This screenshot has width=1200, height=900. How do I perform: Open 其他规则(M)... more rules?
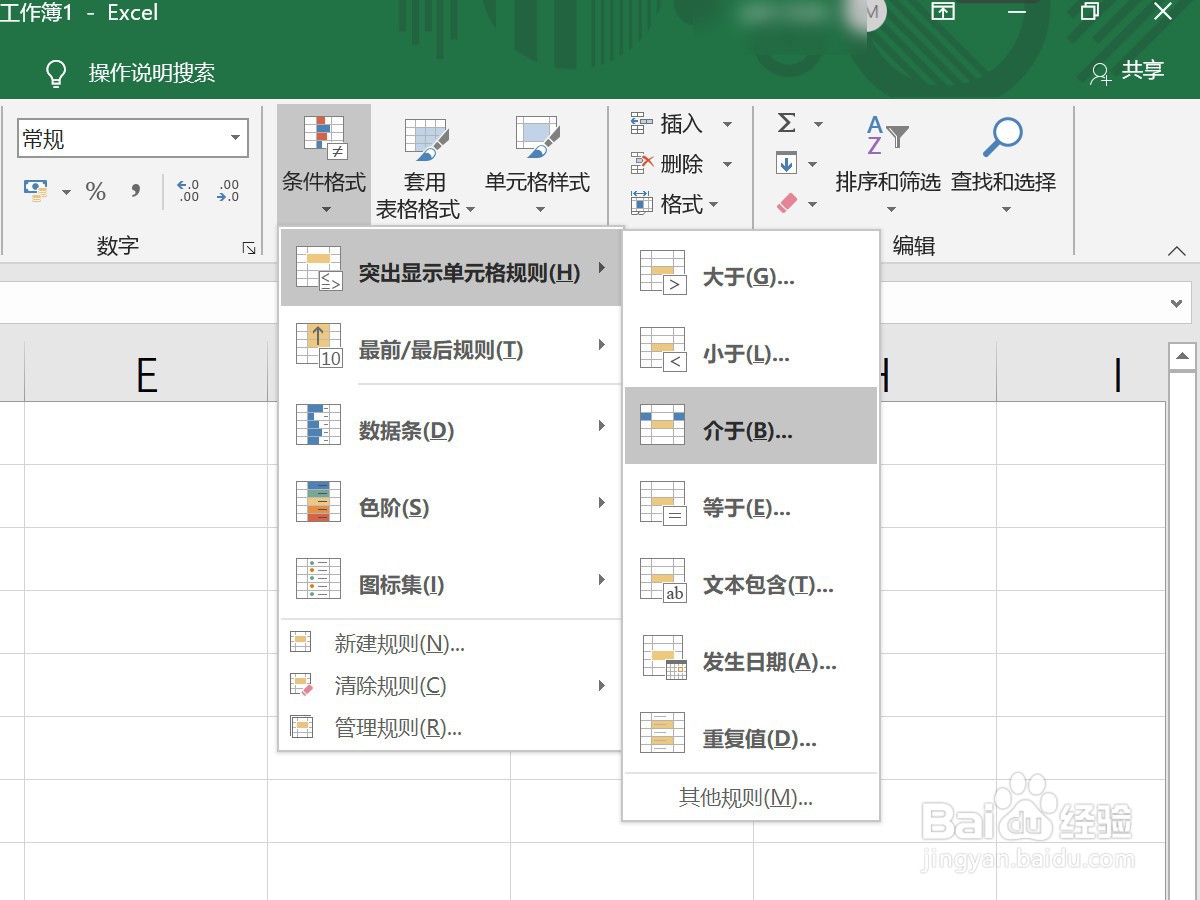point(751,797)
